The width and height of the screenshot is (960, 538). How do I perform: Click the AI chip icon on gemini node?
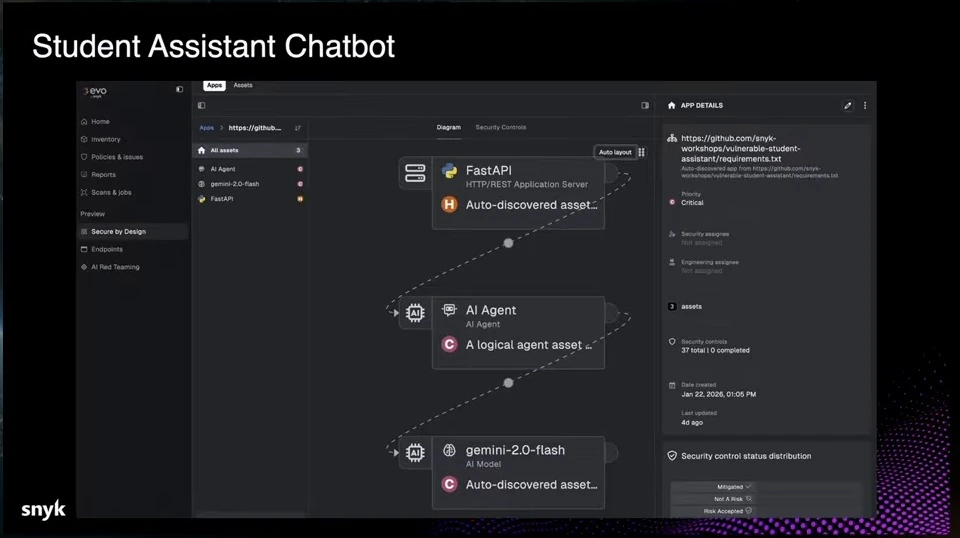tap(415, 453)
